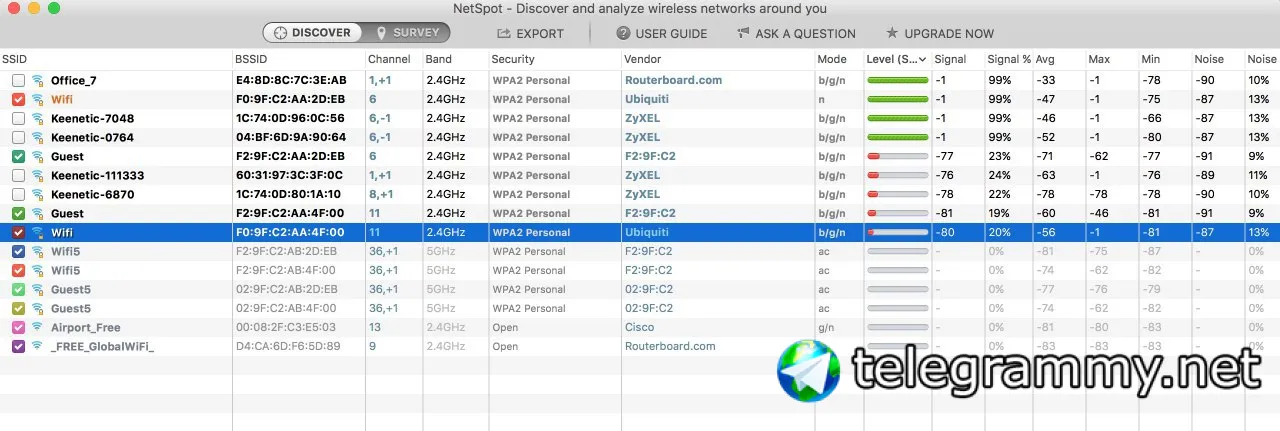The width and height of the screenshot is (1280, 431).
Task: Click the red level bar for Keenetic-111333
Action: 897,175
